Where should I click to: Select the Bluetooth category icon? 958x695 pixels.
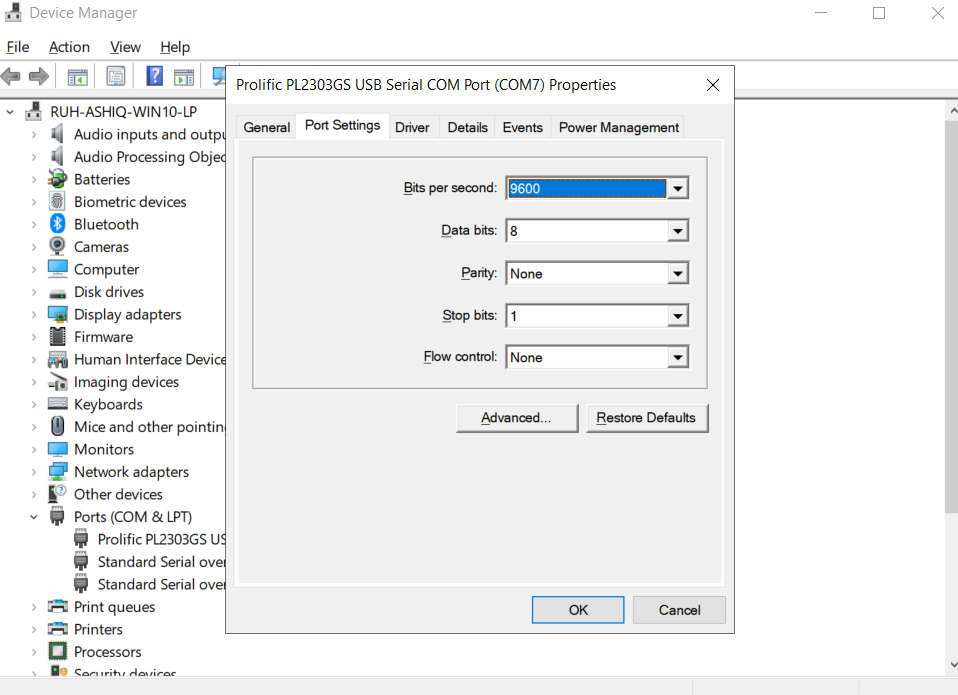[57, 224]
